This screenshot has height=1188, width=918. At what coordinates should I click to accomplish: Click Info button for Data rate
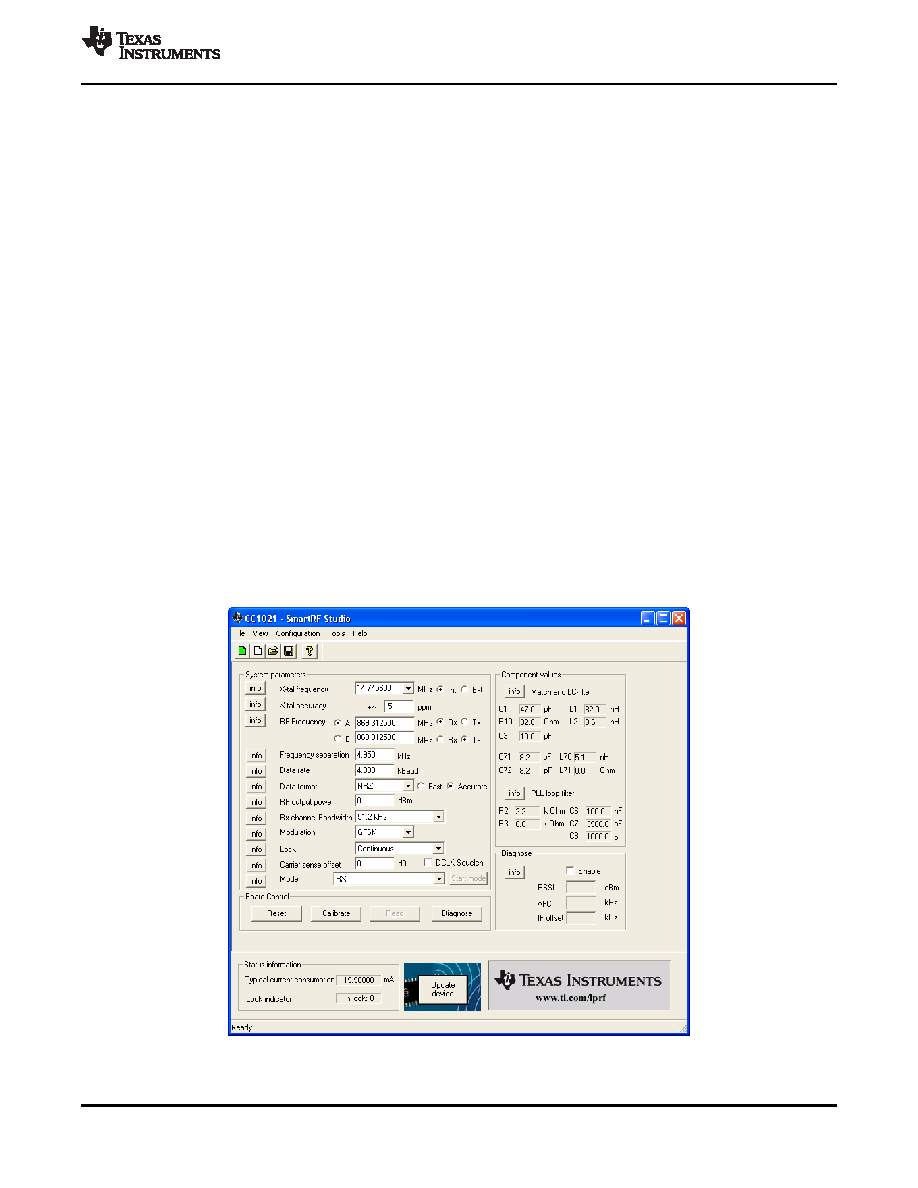(256, 771)
